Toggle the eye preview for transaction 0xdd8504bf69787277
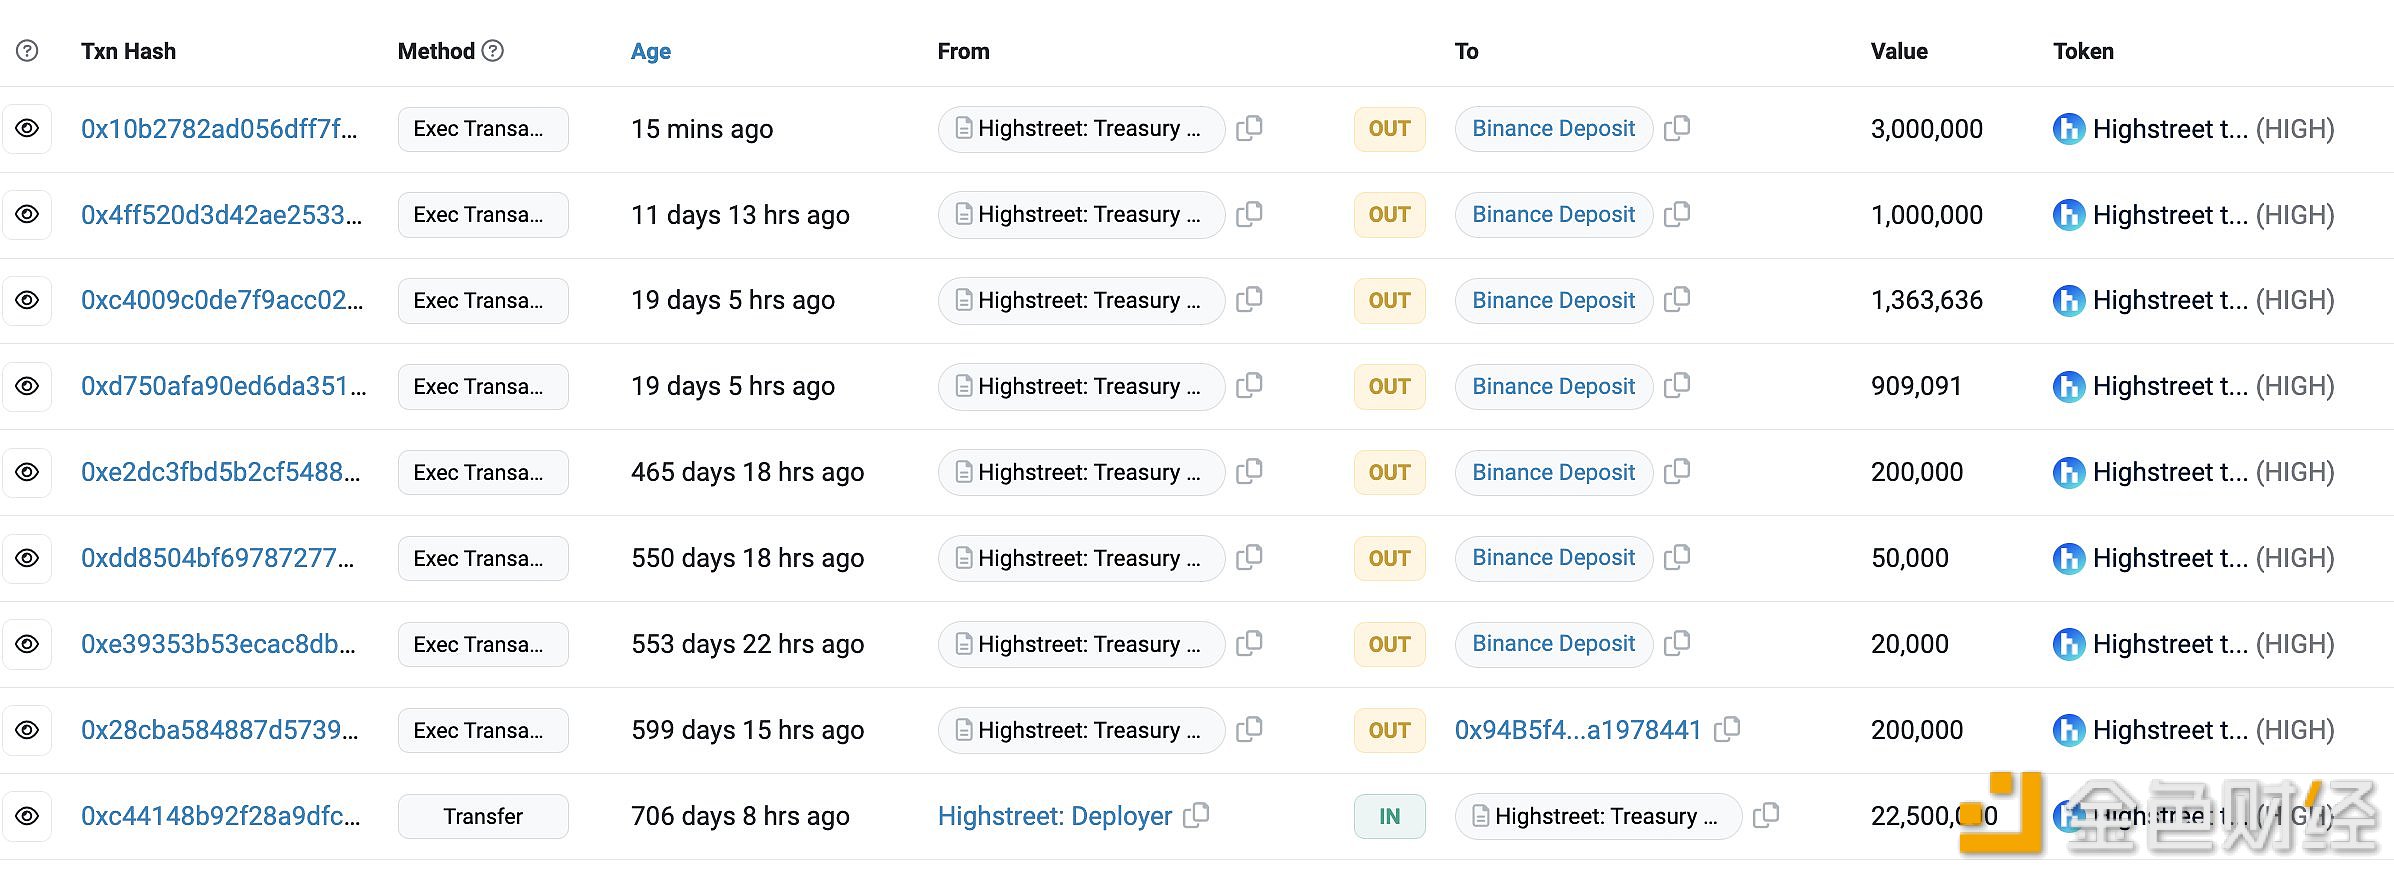Screen dimensions: 2394x870 [x=27, y=558]
